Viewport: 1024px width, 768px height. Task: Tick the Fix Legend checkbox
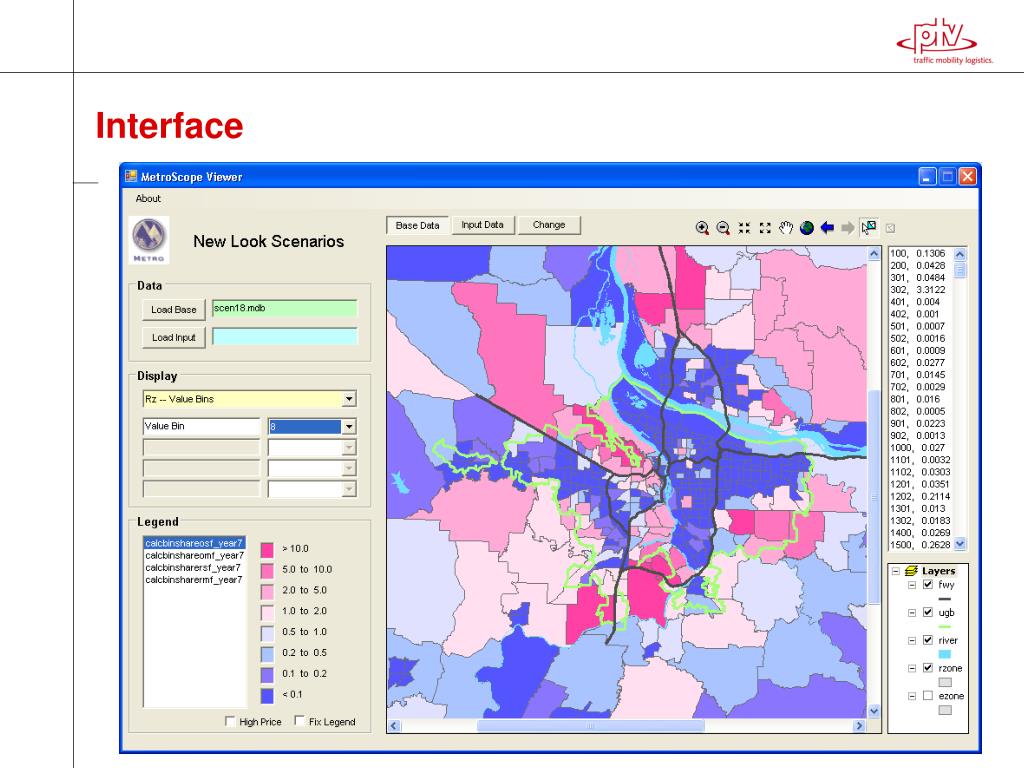[x=299, y=721]
